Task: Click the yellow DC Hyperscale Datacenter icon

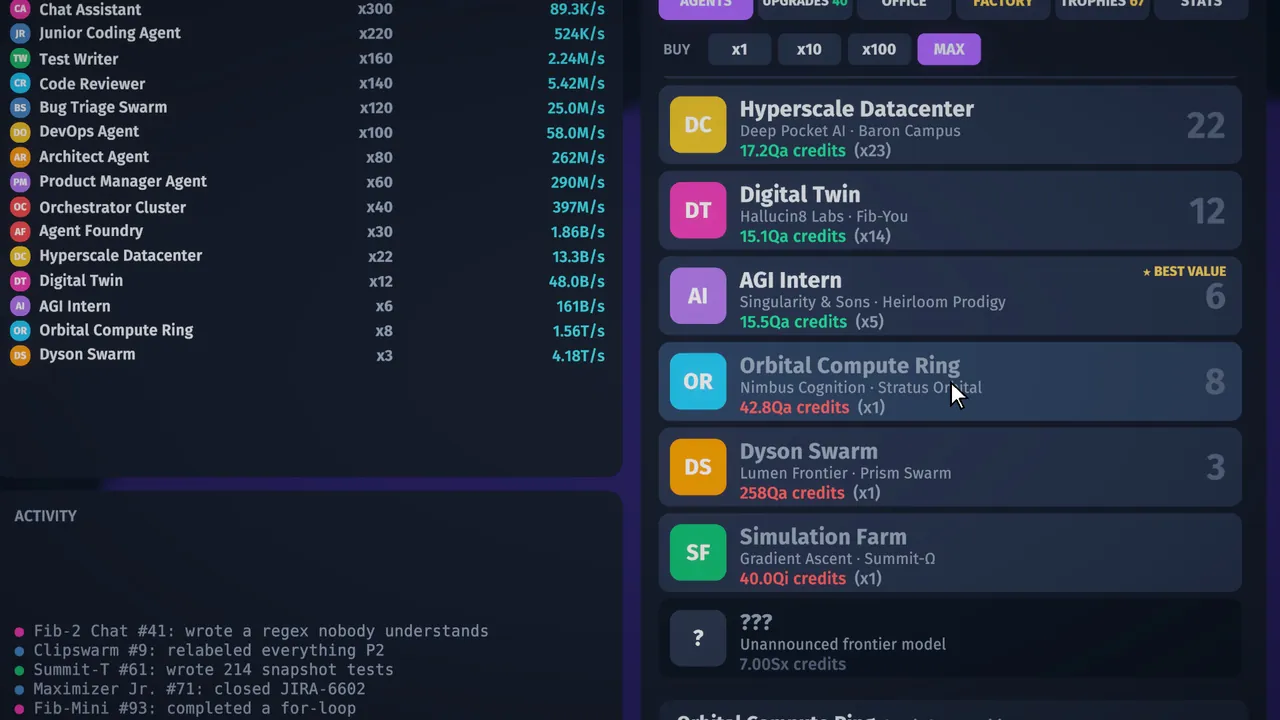Action: point(698,125)
